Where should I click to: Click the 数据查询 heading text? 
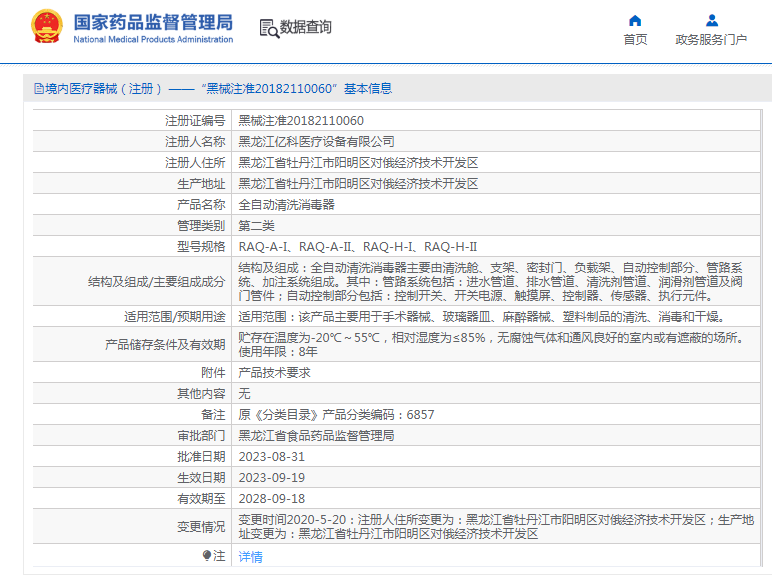tap(306, 27)
